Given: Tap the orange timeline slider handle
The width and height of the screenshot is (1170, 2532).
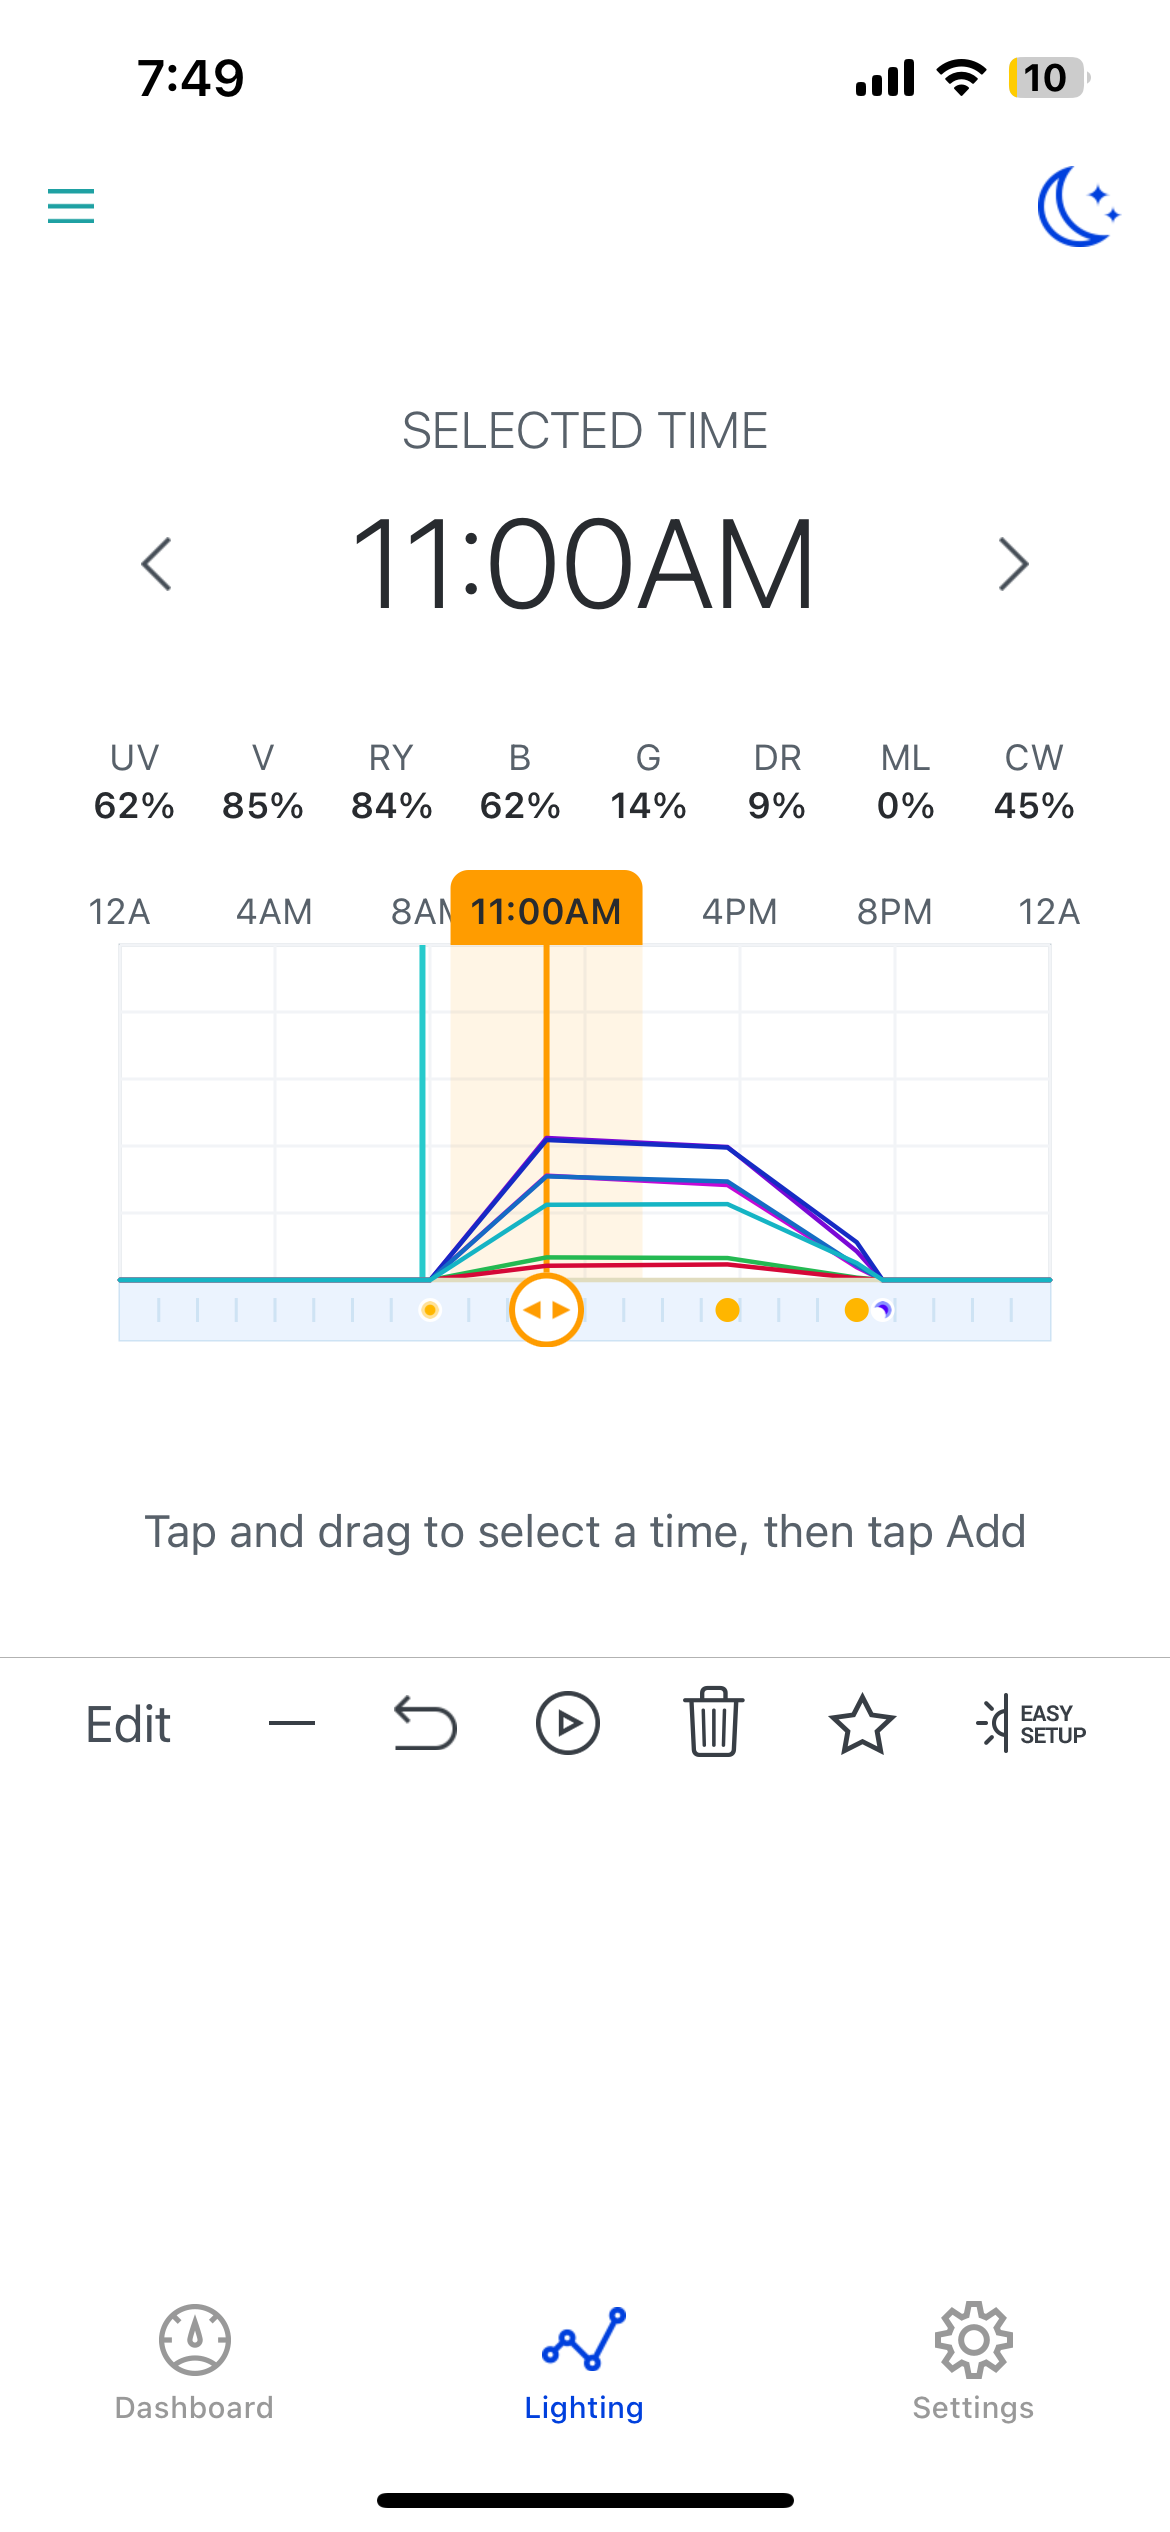Looking at the screenshot, I should pyautogui.click(x=546, y=1310).
